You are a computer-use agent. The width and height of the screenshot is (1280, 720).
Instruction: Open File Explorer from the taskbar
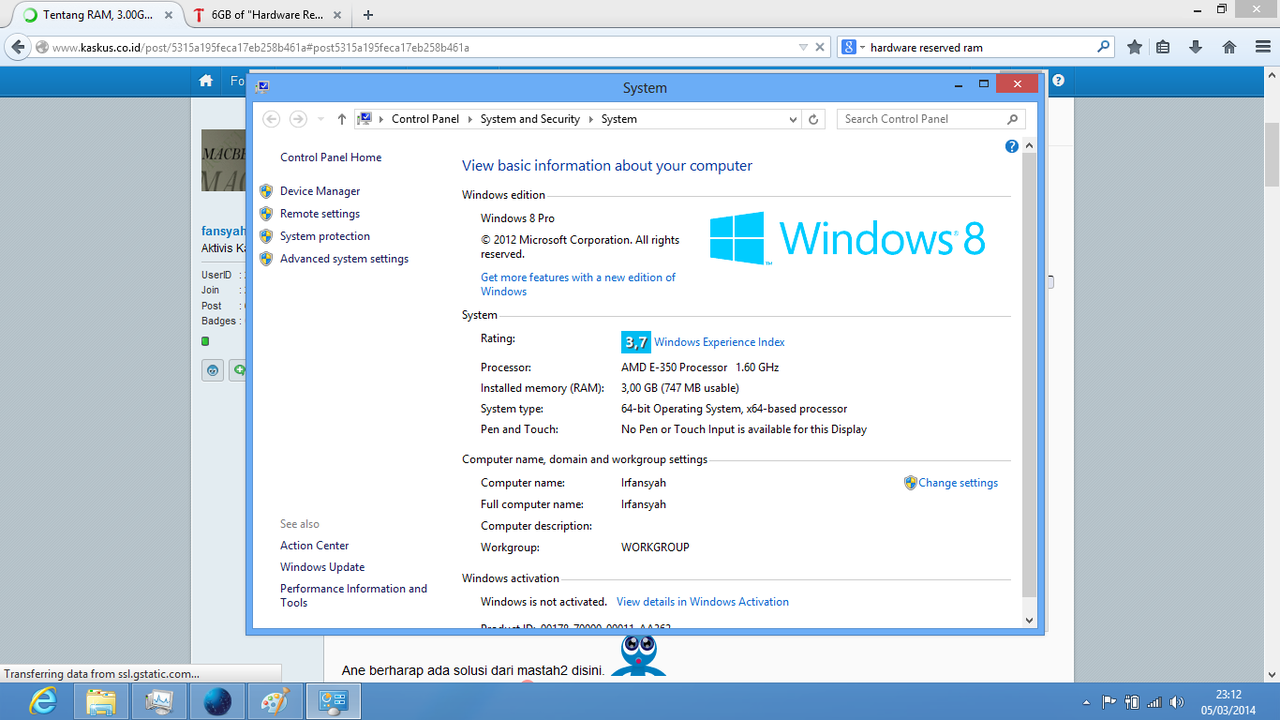click(100, 702)
